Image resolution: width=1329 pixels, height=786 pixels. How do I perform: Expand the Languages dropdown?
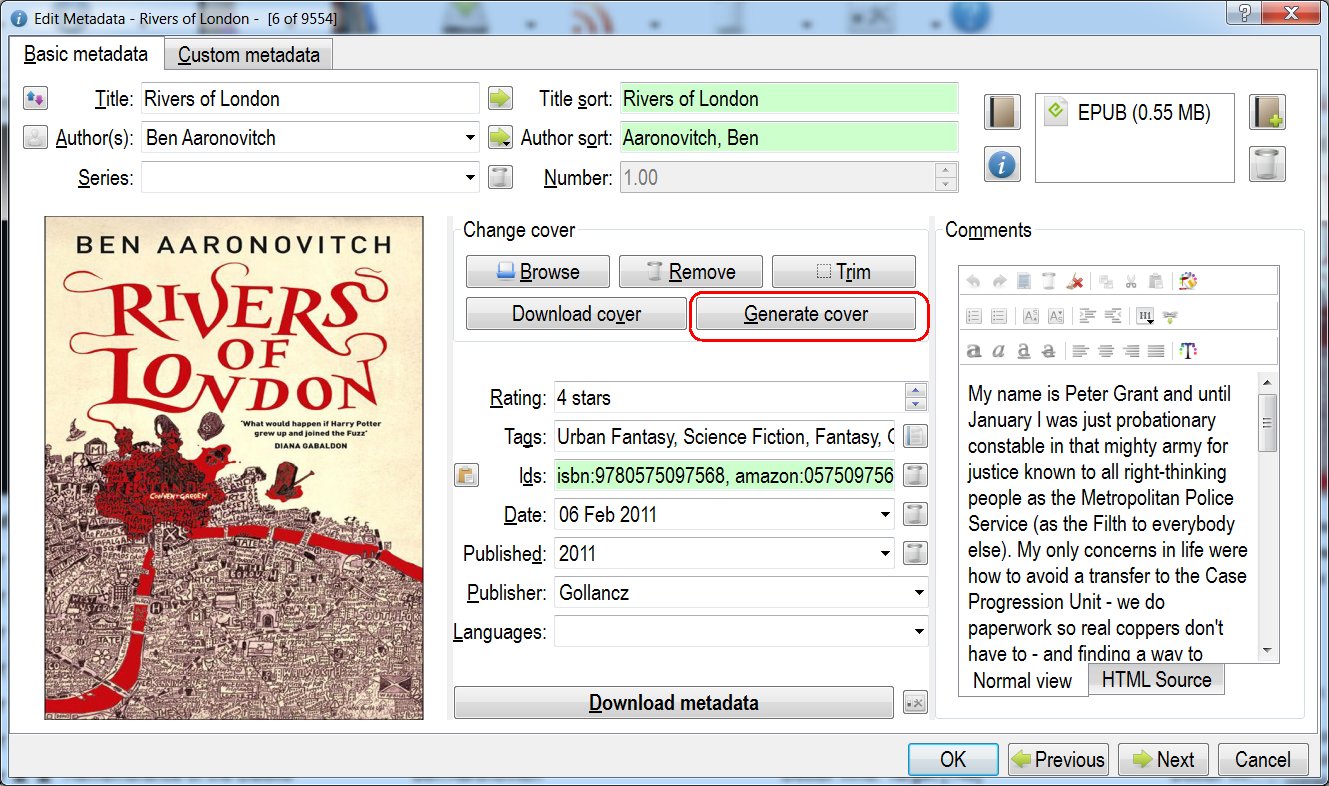click(919, 632)
